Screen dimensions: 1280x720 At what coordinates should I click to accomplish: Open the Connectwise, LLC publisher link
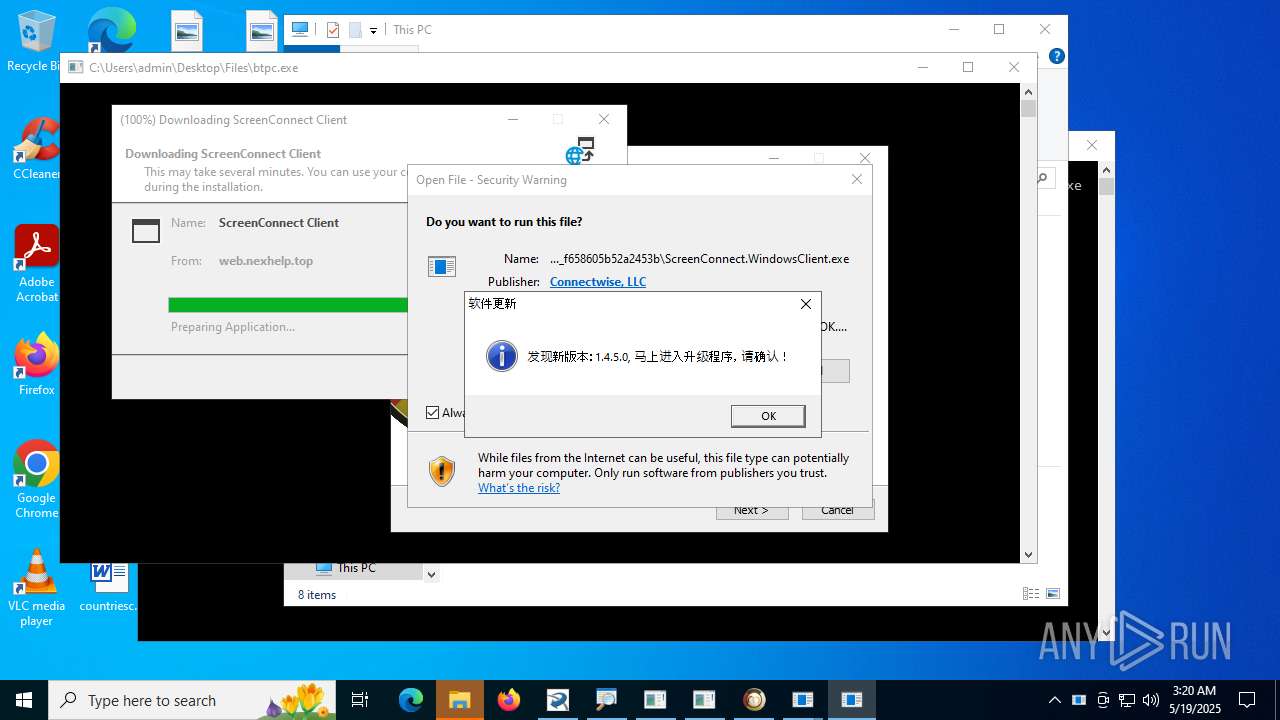tap(598, 282)
